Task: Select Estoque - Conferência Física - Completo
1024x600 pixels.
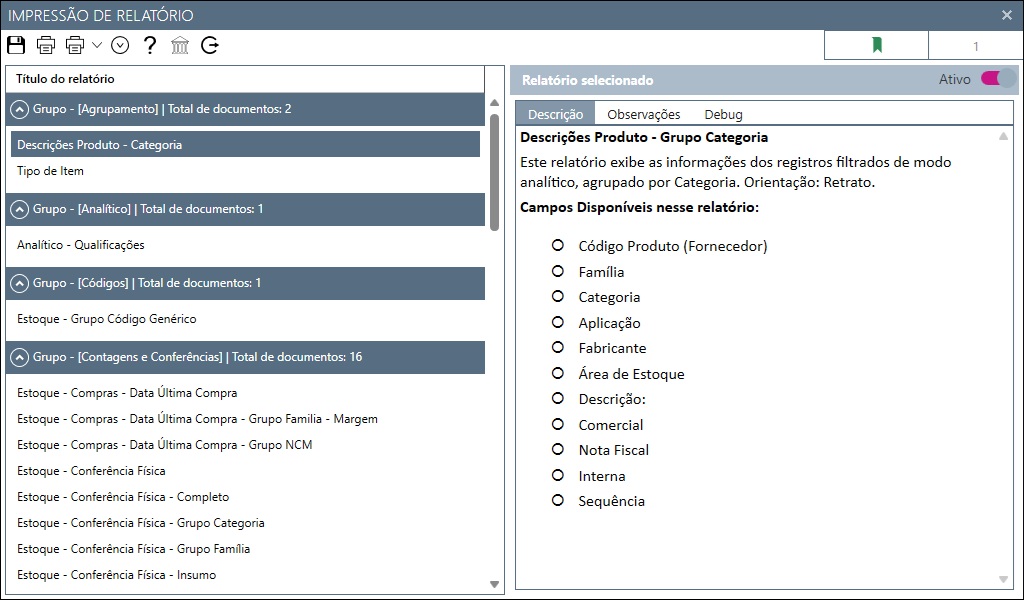Action: 246,497
